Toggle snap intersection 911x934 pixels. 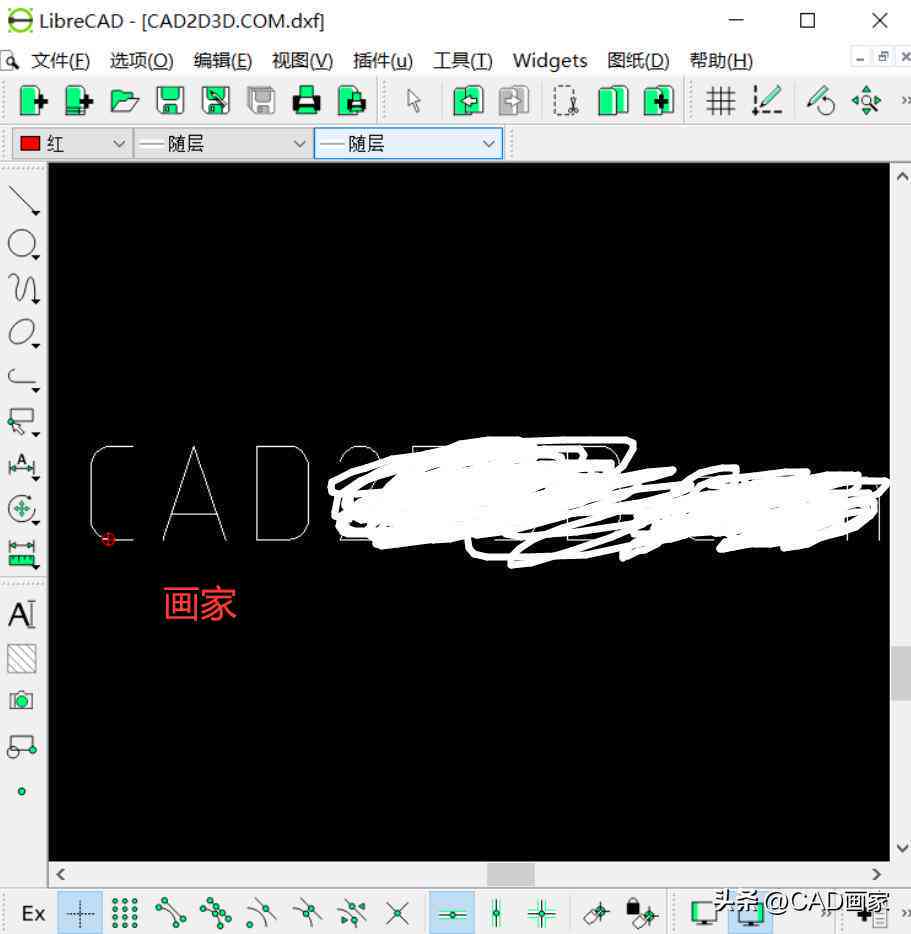coord(397,913)
